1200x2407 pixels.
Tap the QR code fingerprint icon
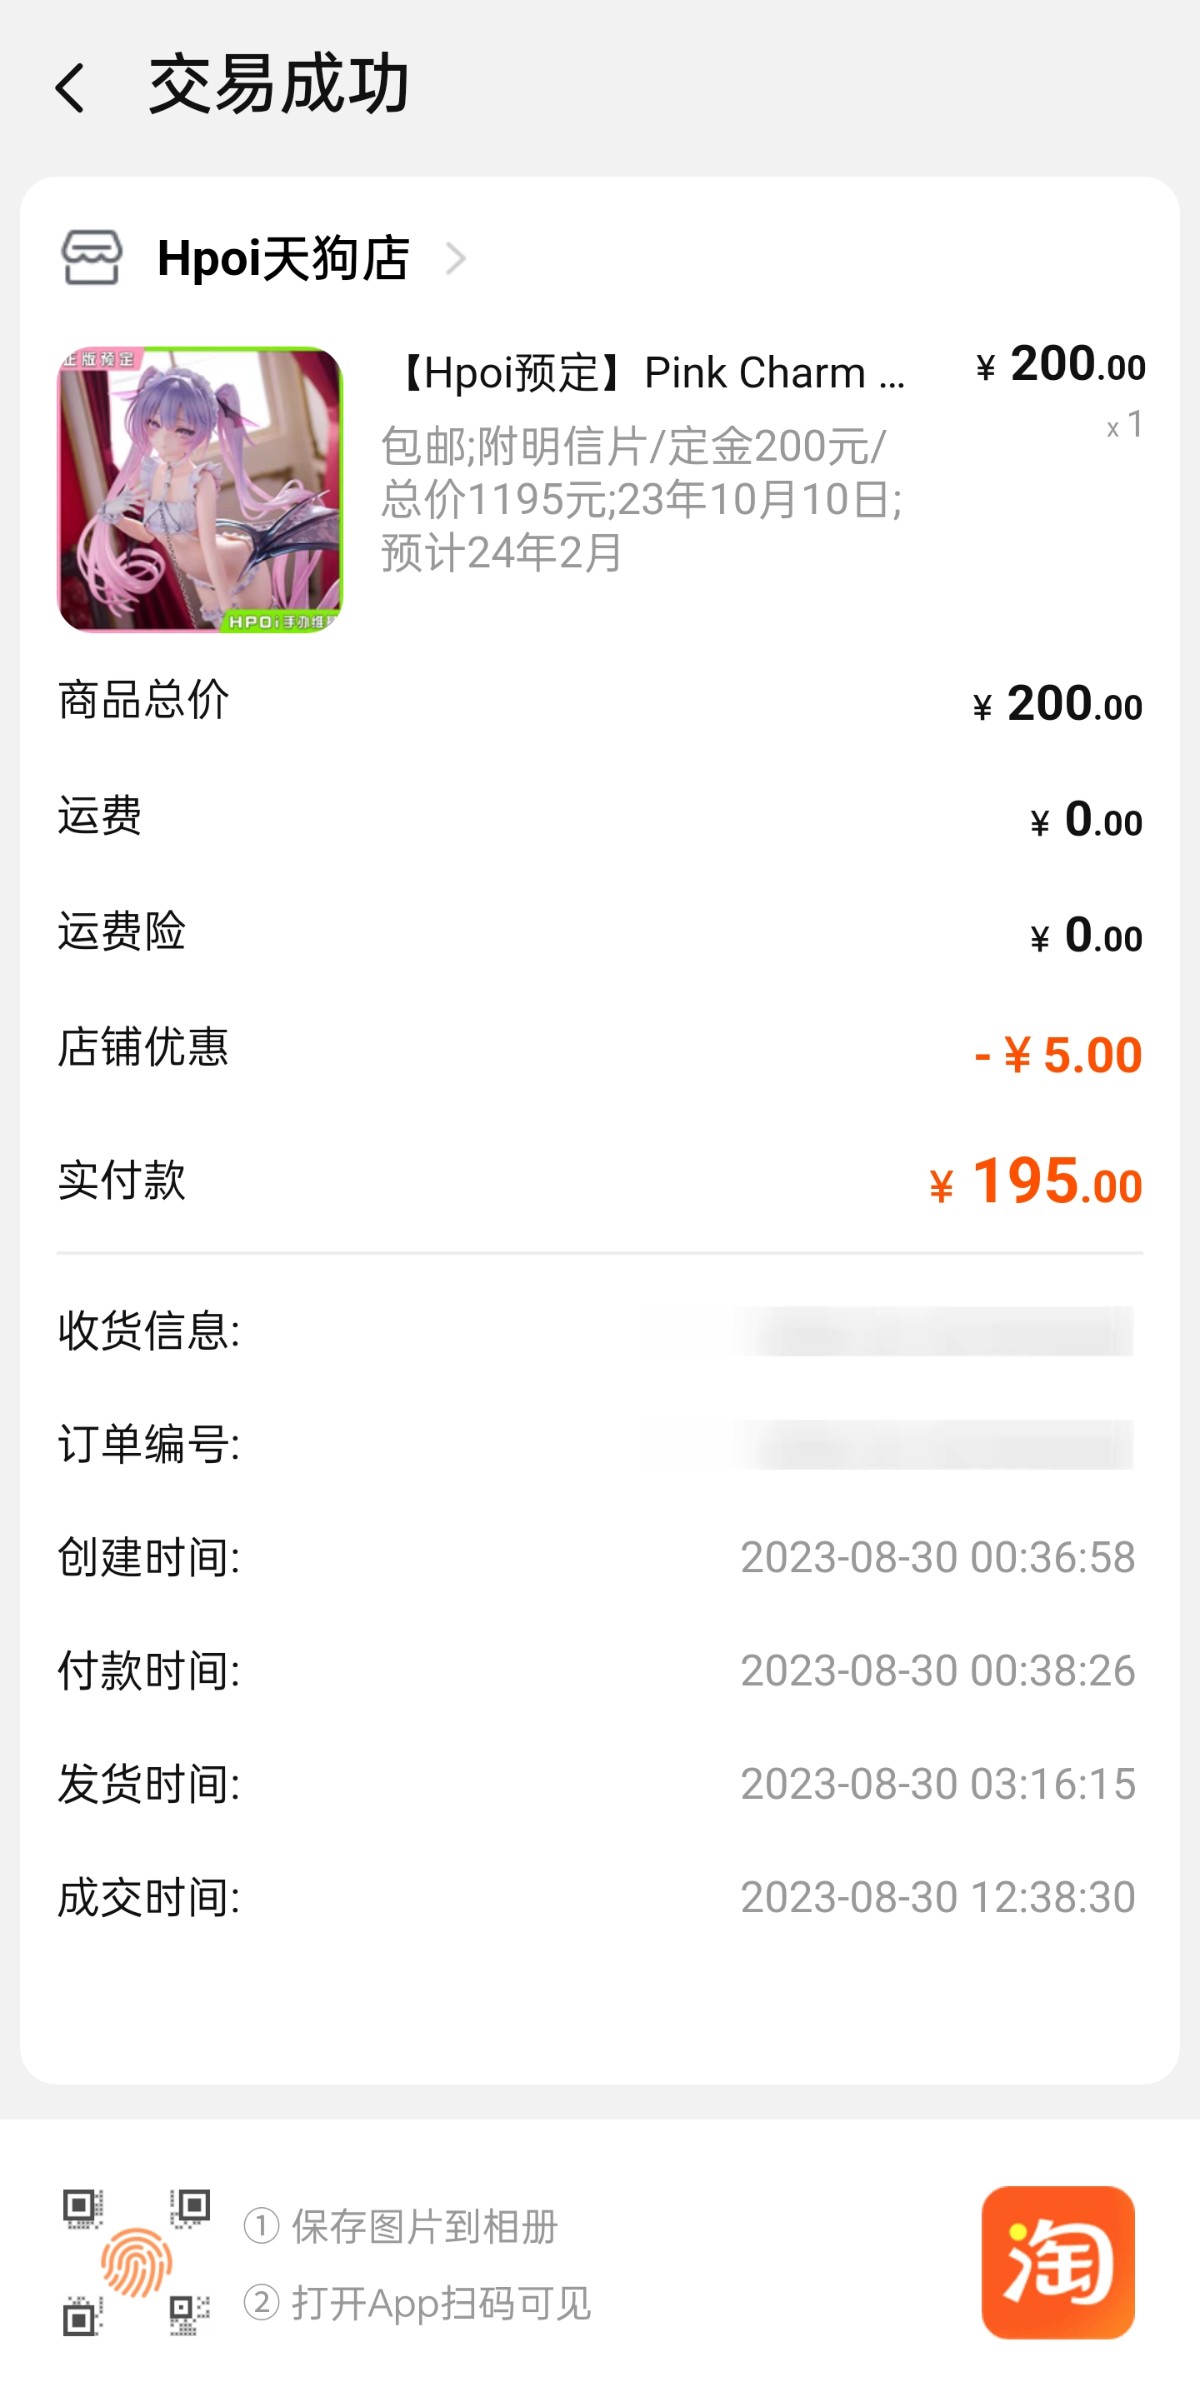pyautogui.click(x=136, y=2262)
